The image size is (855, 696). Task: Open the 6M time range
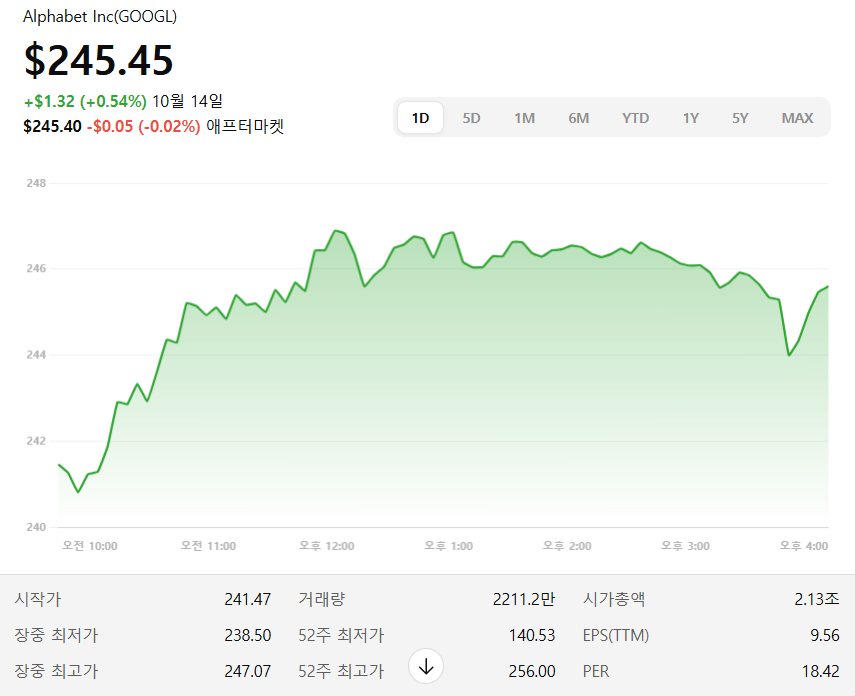click(x=578, y=118)
